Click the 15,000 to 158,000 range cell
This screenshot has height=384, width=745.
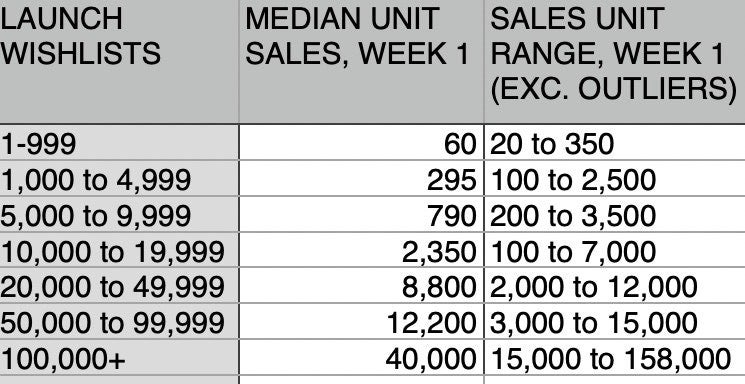[x=614, y=357]
